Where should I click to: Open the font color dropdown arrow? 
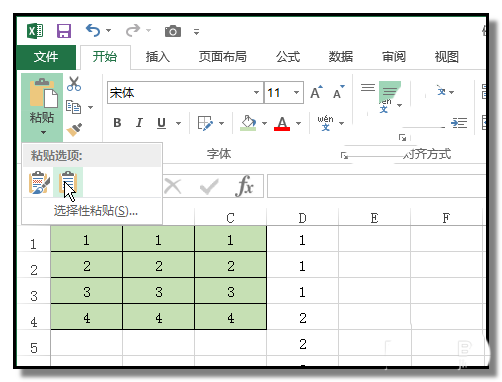(x=299, y=123)
